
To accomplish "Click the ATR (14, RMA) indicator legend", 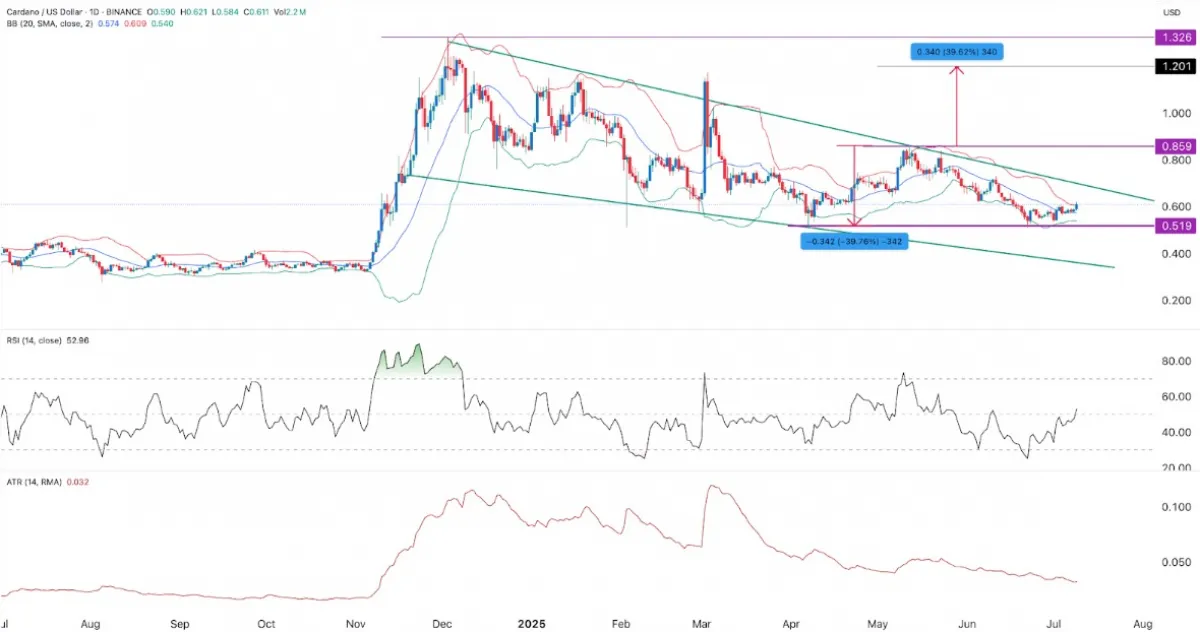I will (x=32, y=482).
